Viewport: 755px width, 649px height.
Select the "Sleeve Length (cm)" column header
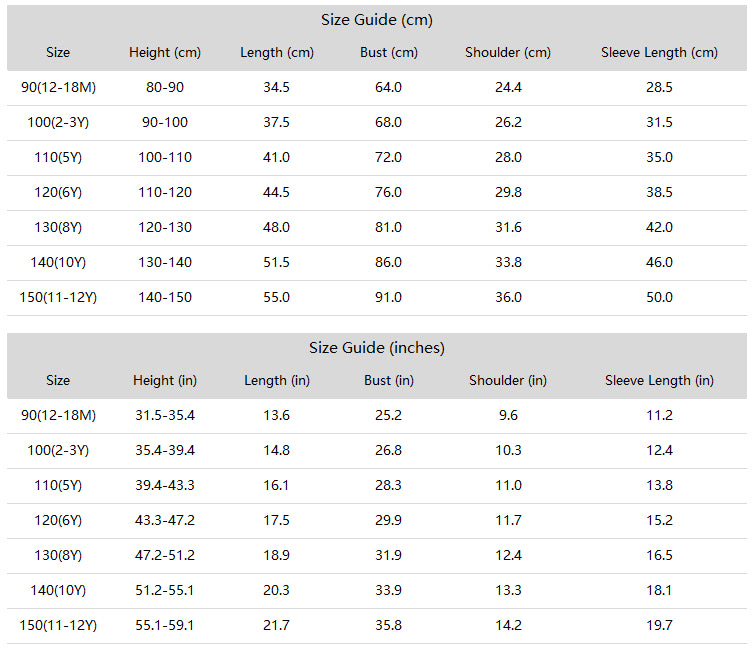tap(659, 53)
